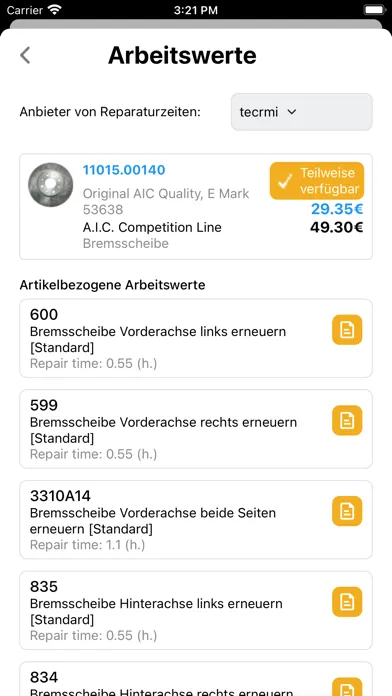Open document icon for labor 834
Image resolution: width=392 pixels, height=696 pixels.
347,687
